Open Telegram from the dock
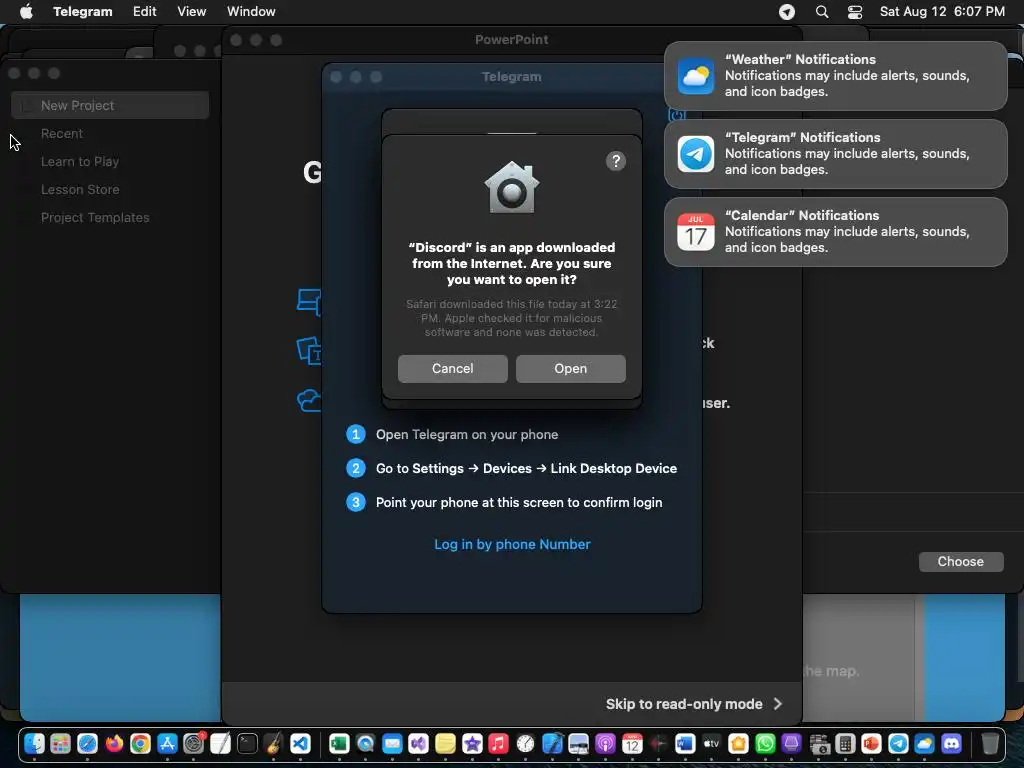Image resolution: width=1024 pixels, height=768 pixels. point(898,743)
